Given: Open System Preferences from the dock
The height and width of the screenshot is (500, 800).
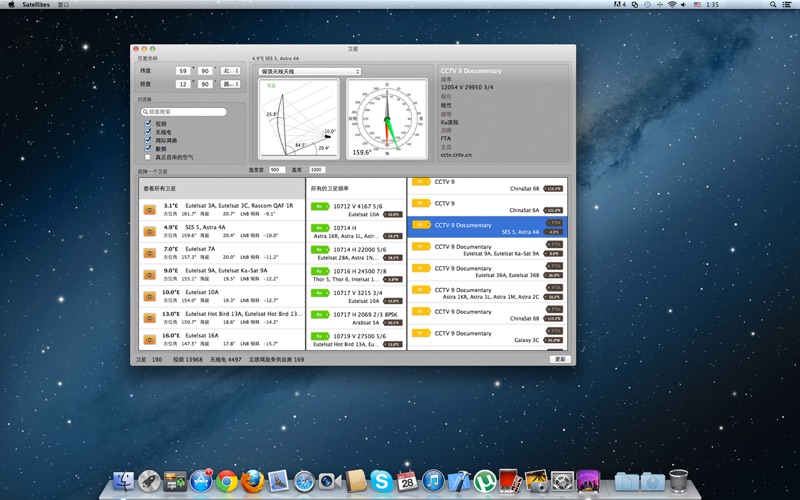Looking at the screenshot, I should (562, 481).
